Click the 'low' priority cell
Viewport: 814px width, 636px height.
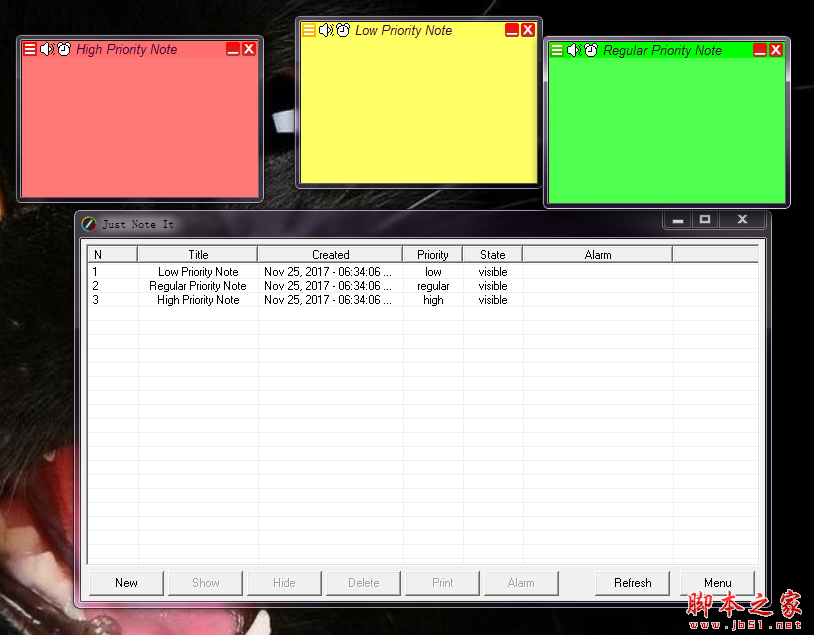coord(433,272)
